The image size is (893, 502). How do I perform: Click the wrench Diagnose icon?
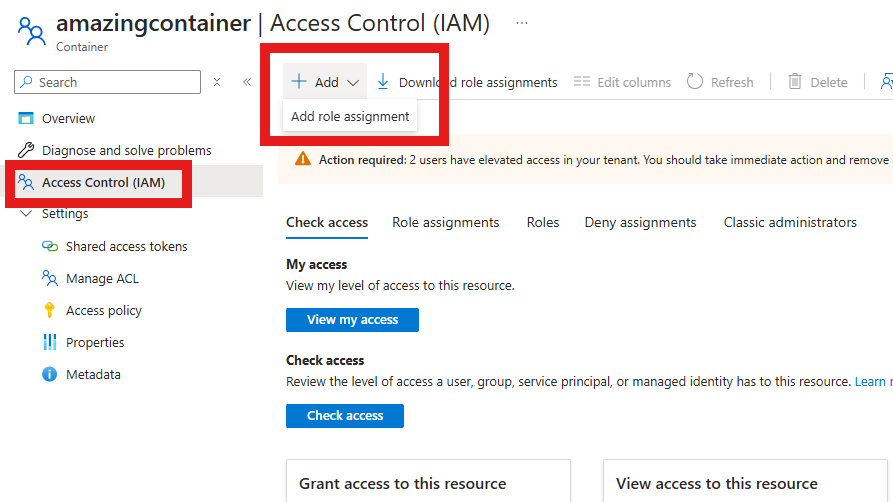tap(26, 150)
